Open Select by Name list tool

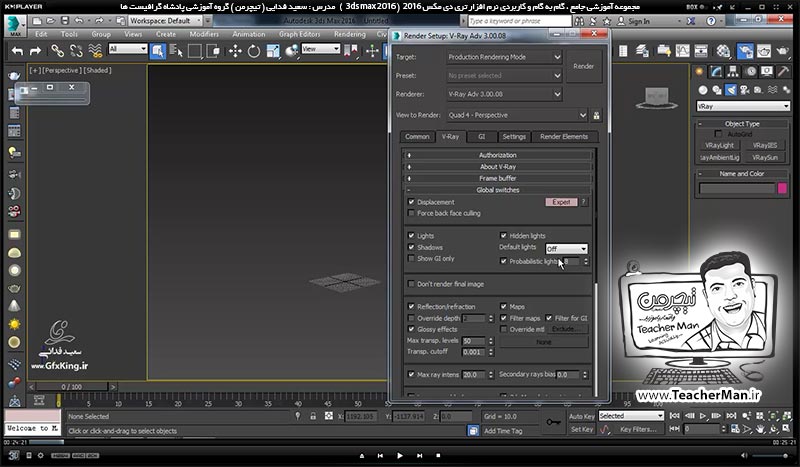[176, 51]
